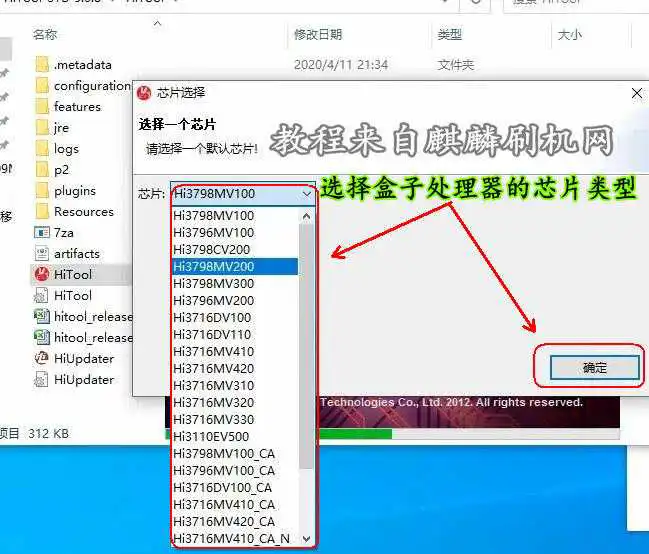Screen dimensions: 649x554
Task: Choose Hi3798MV300 from the chip list
Action: point(235,284)
